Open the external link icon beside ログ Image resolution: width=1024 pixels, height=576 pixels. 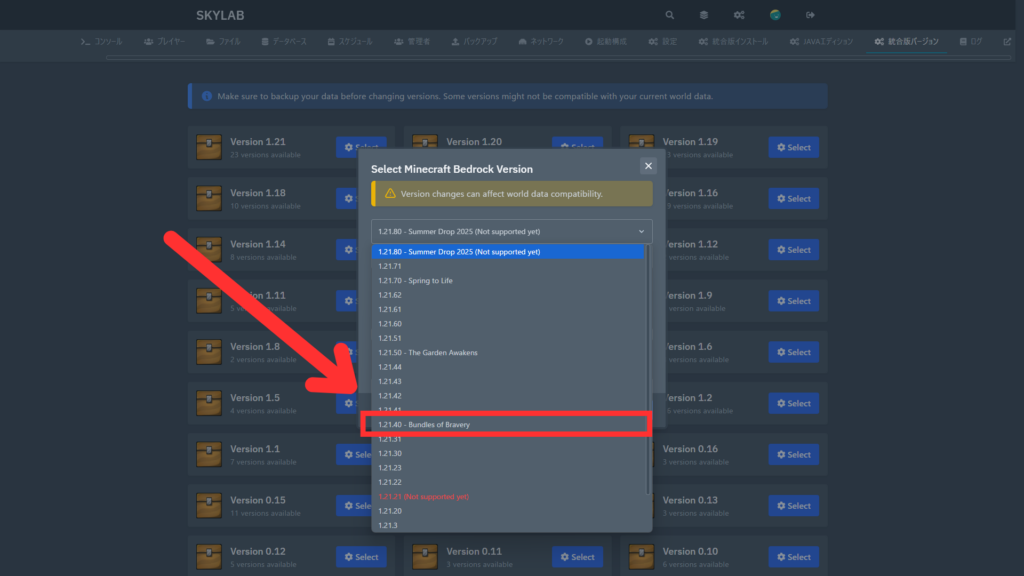pyautogui.click(x=1007, y=42)
